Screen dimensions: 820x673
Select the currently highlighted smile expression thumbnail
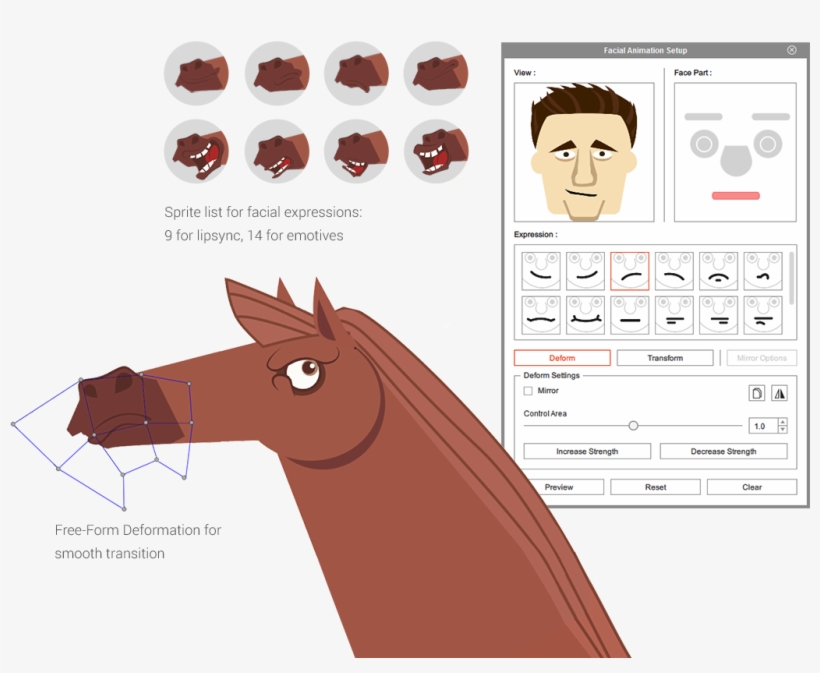630,271
